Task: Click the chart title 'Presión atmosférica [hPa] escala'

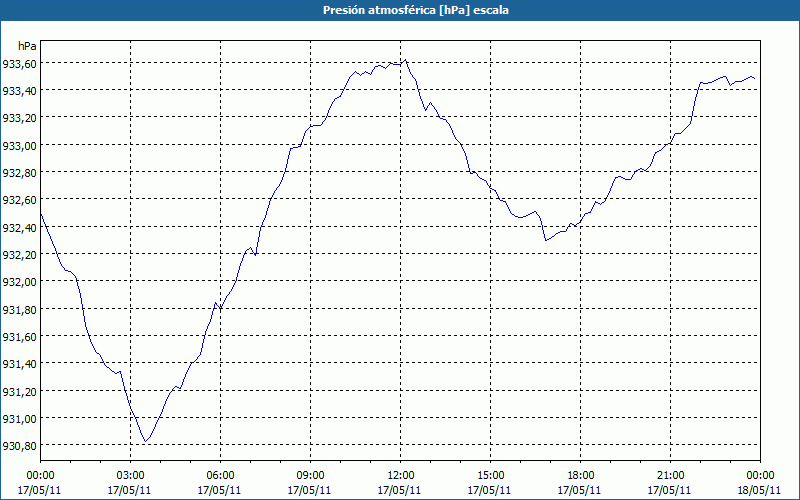Action: [415, 10]
